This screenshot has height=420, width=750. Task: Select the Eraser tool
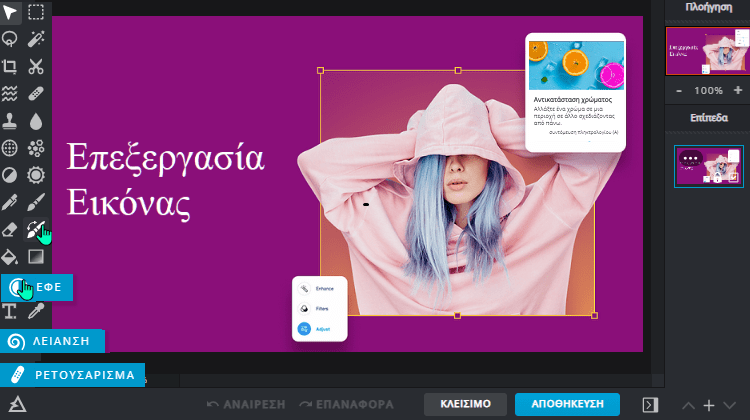click(x=11, y=230)
